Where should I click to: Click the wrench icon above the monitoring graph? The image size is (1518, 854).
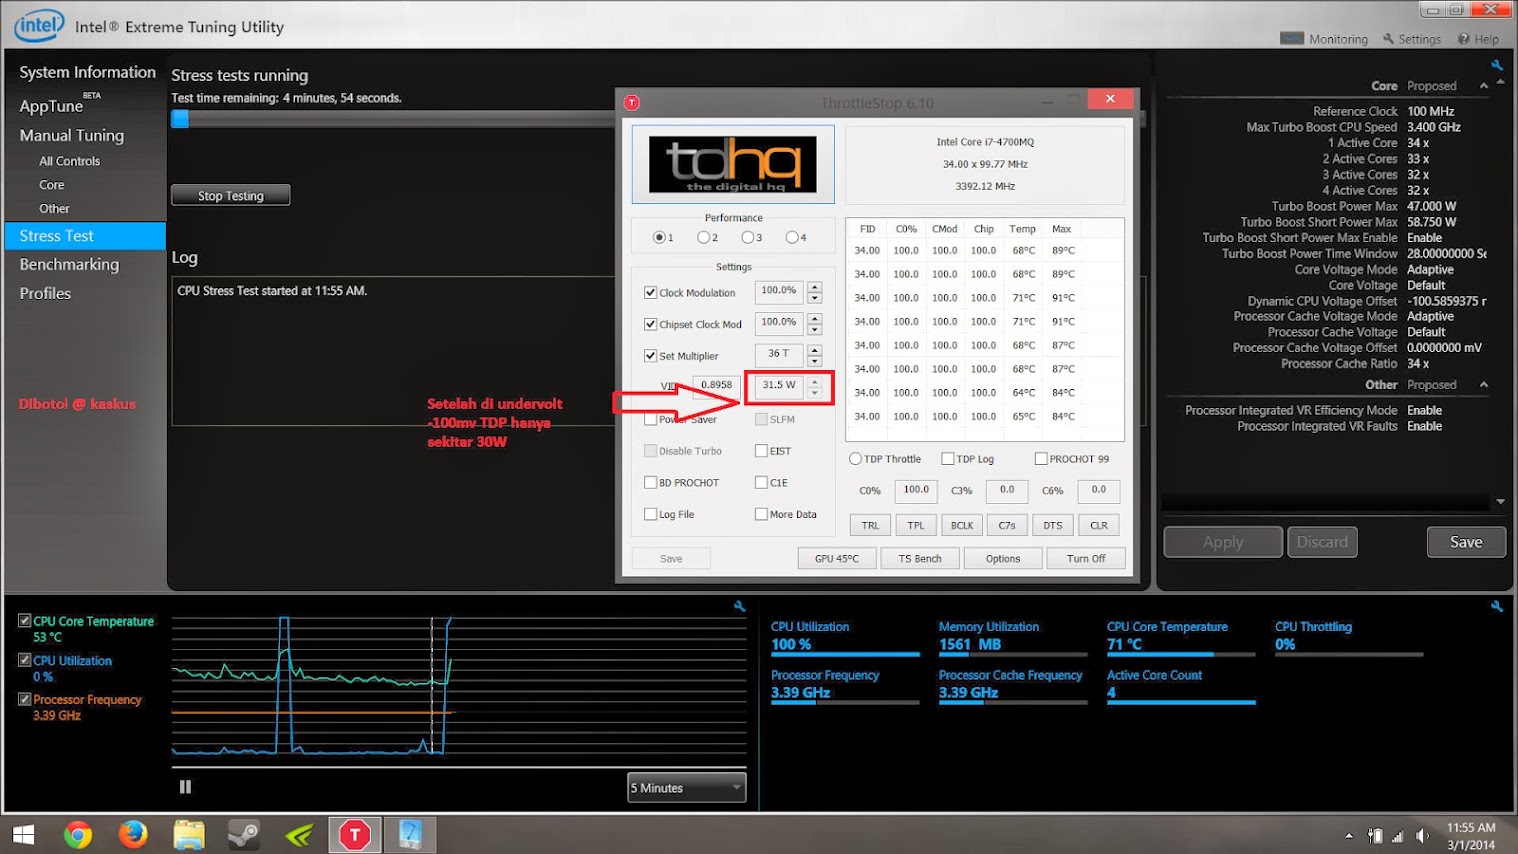740,606
